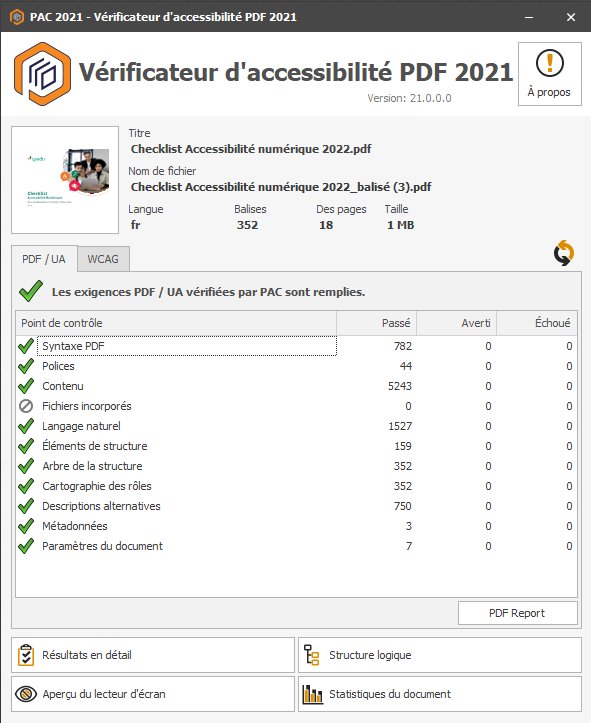Click the PAC hexagon logo
This screenshot has height=723, width=591.
click(42, 74)
